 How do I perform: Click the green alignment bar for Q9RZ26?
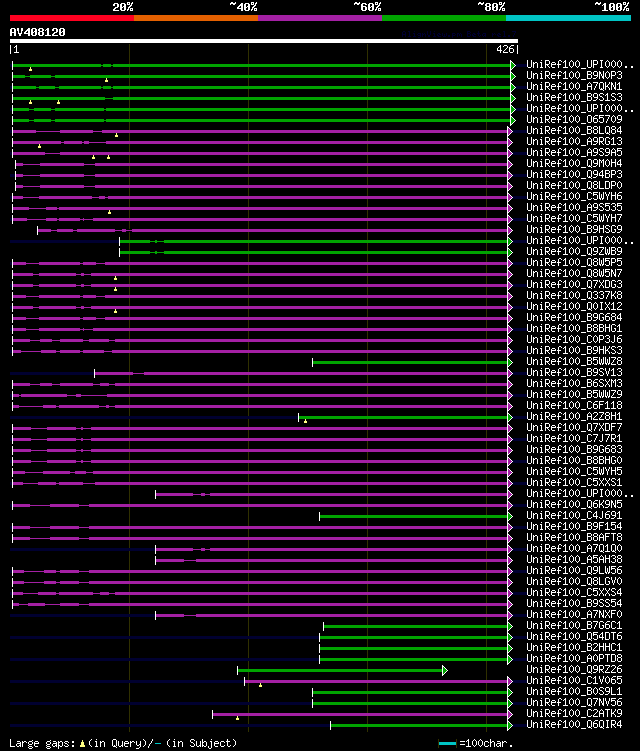[x=340, y=671]
